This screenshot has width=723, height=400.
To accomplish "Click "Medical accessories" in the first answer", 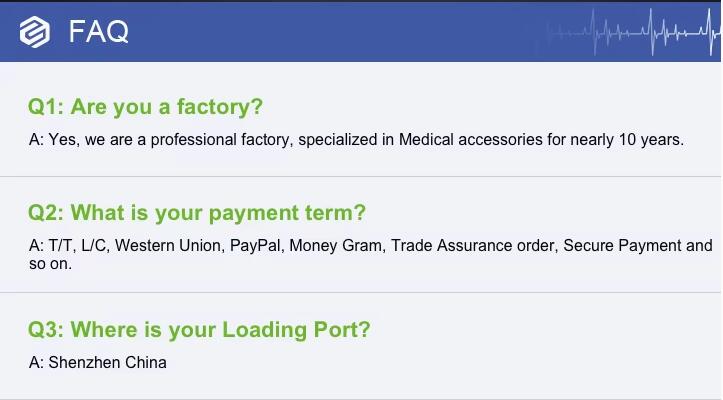I will tap(470, 140).
